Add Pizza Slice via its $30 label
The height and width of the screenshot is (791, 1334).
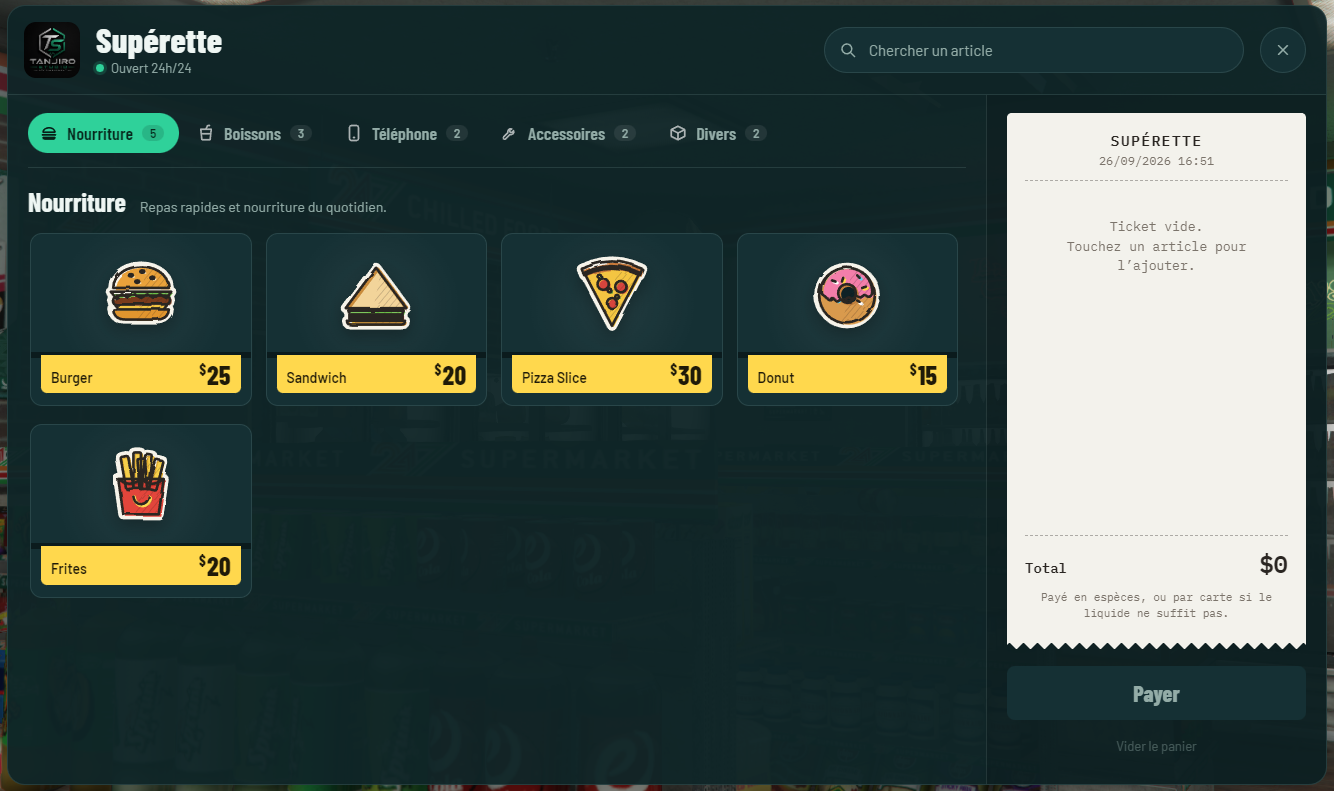(x=612, y=375)
